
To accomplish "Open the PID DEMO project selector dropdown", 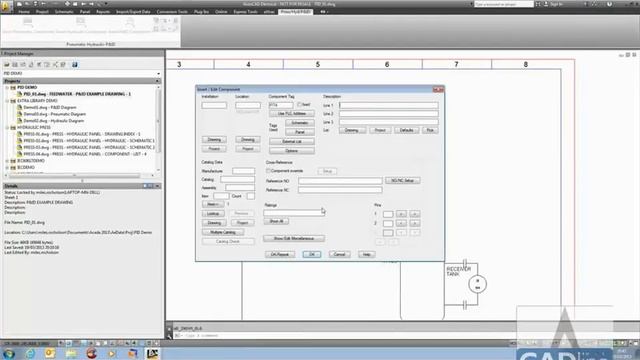I will (x=158, y=73).
